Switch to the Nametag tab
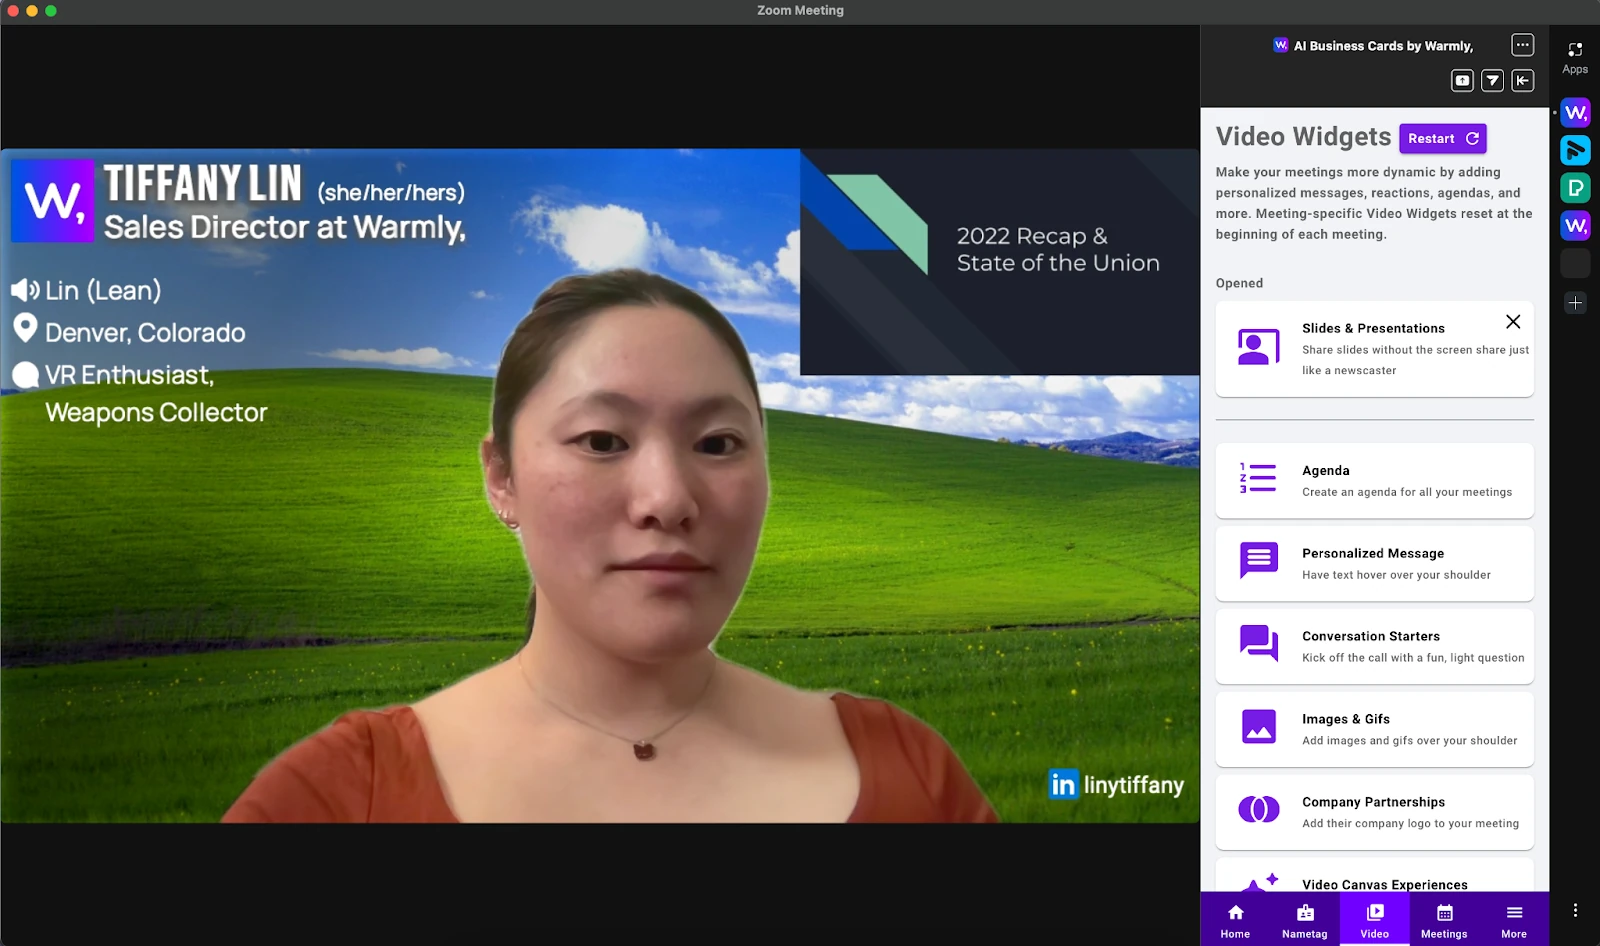1600x946 pixels. [1305, 920]
